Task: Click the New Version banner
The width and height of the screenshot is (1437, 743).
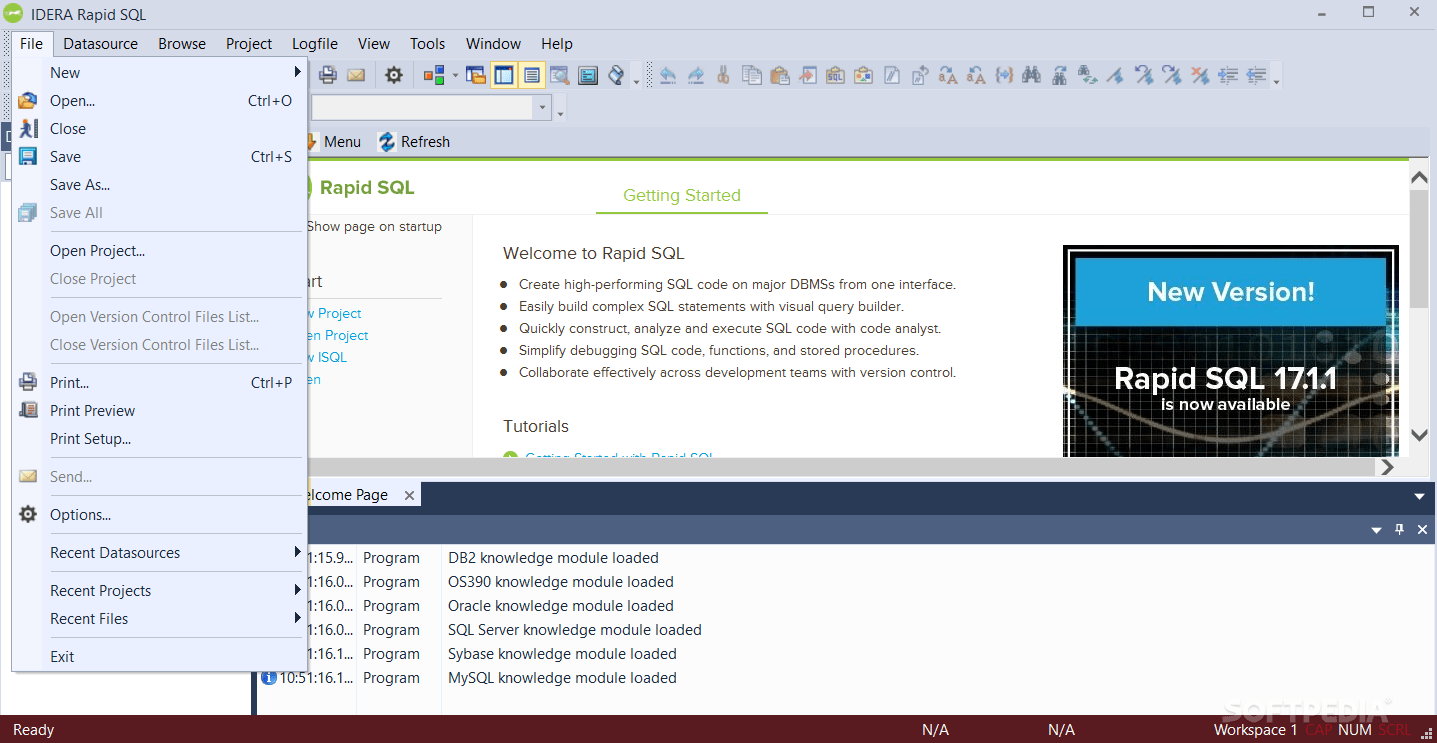Action: click(1231, 351)
